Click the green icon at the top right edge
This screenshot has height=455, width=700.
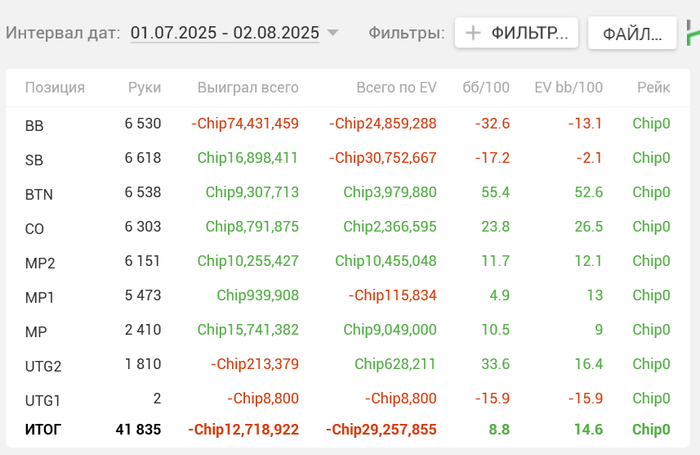693,33
